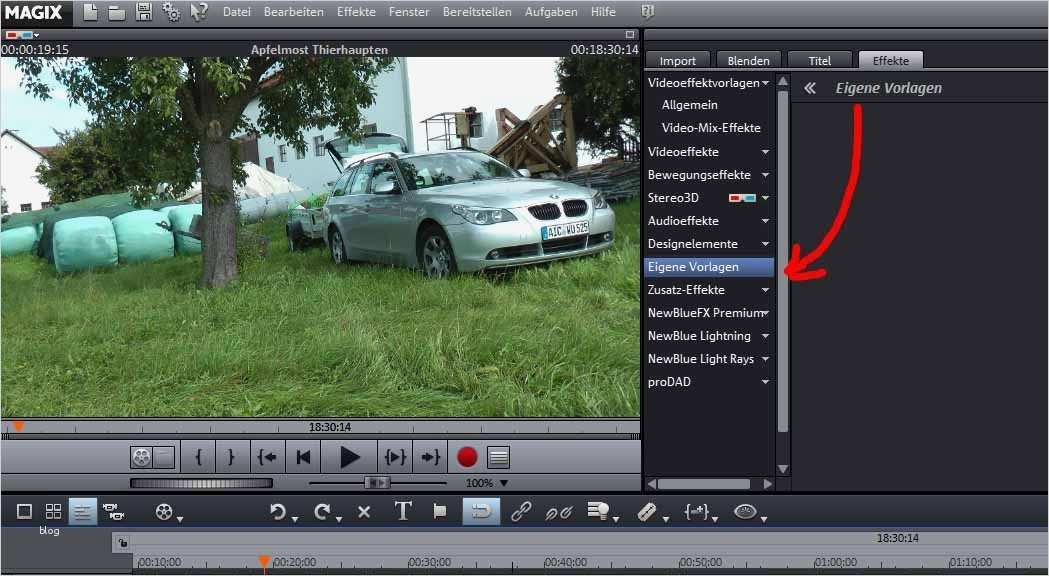Switch to timeline mode view
Viewport: 1049px width, 576px height.
click(x=82, y=512)
